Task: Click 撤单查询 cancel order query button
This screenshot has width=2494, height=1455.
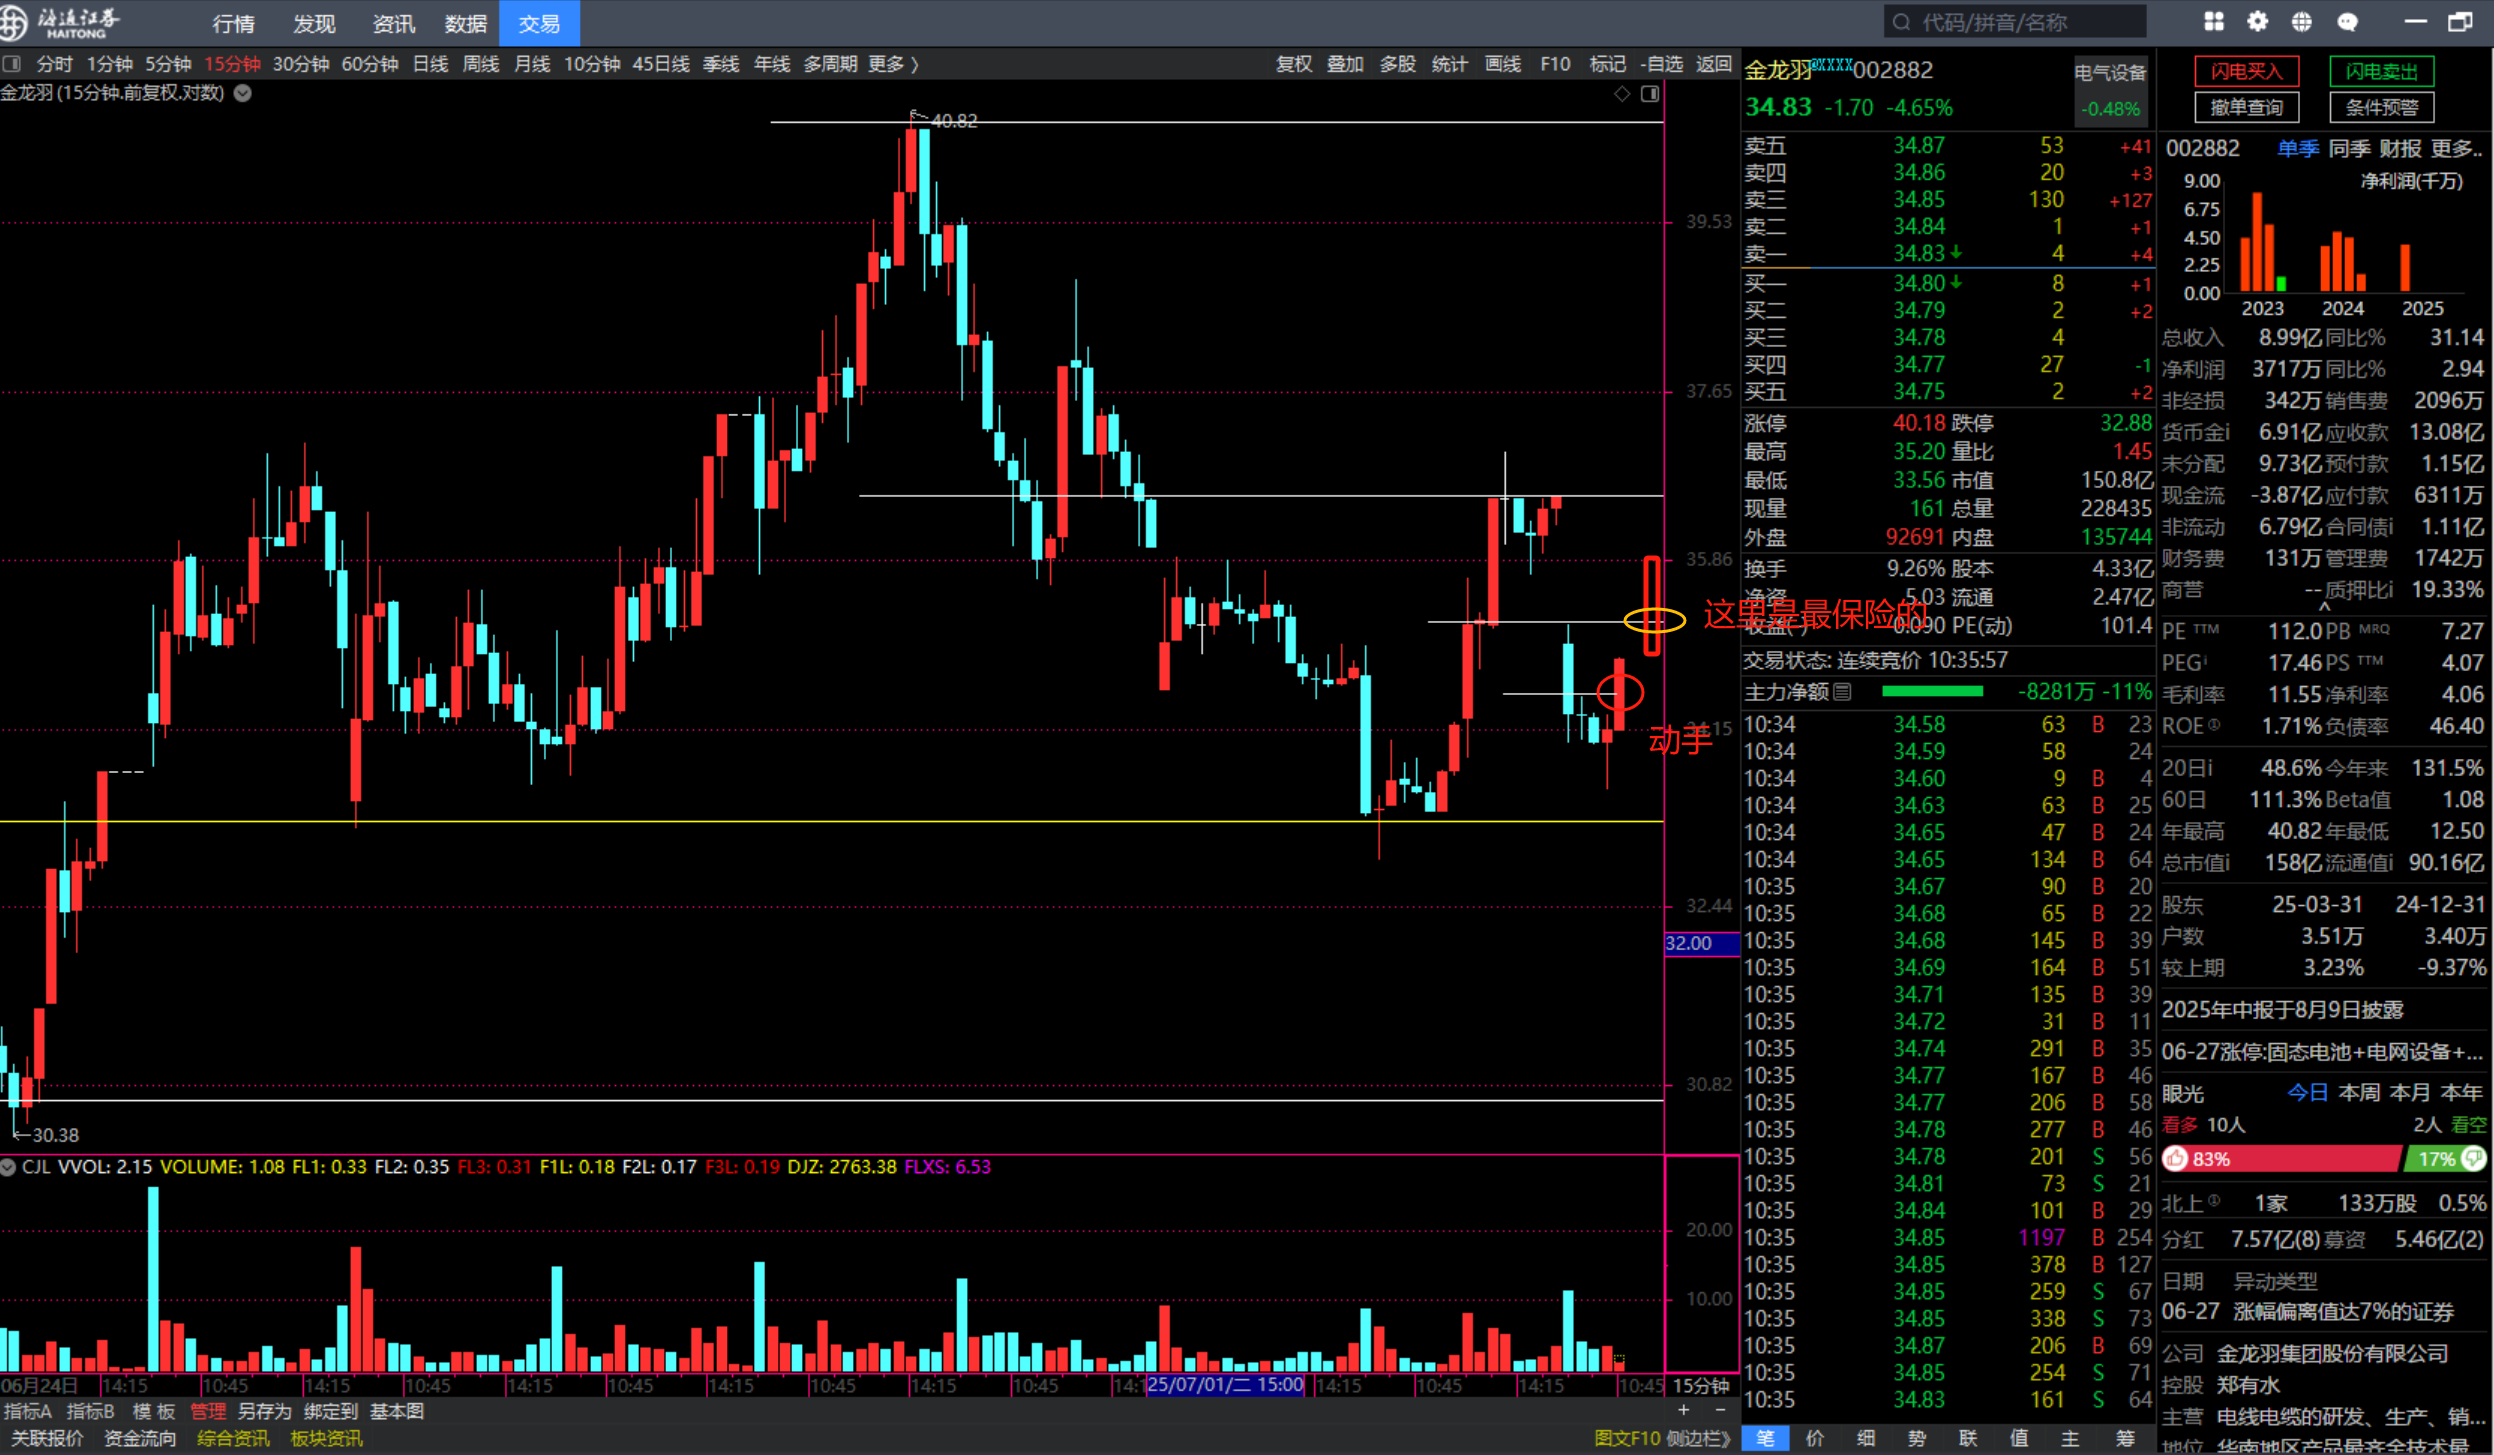Action: (2246, 107)
